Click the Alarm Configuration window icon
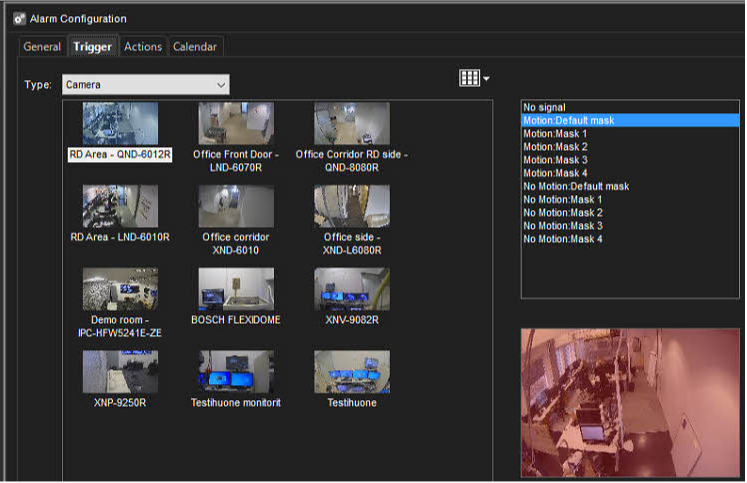This screenshot has height=483, width=747. tap(18, 18)
